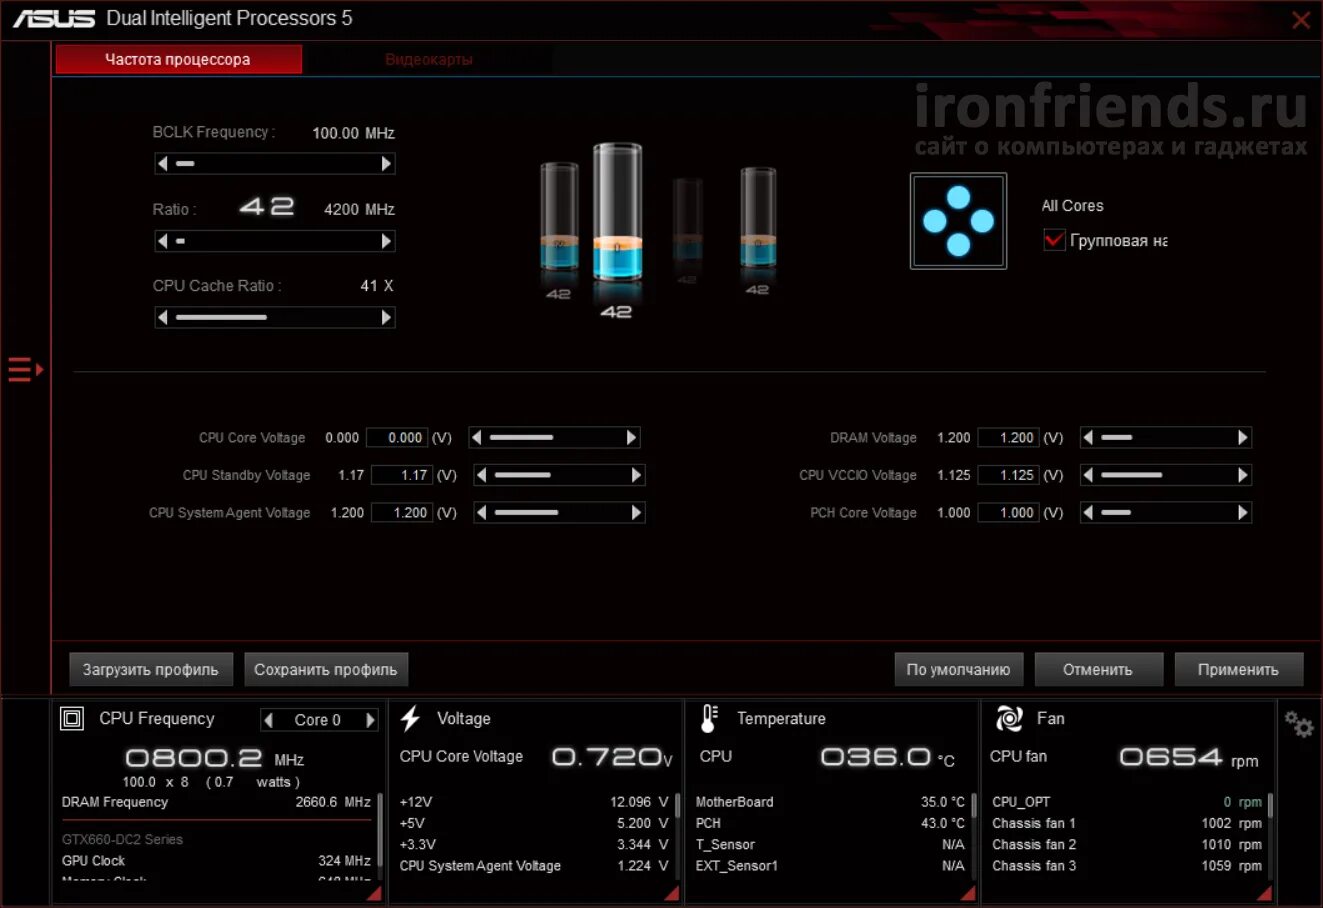Increase CPU Cache Ratio with right arrow
1323x908 pixels.
(x=387, y=317)
